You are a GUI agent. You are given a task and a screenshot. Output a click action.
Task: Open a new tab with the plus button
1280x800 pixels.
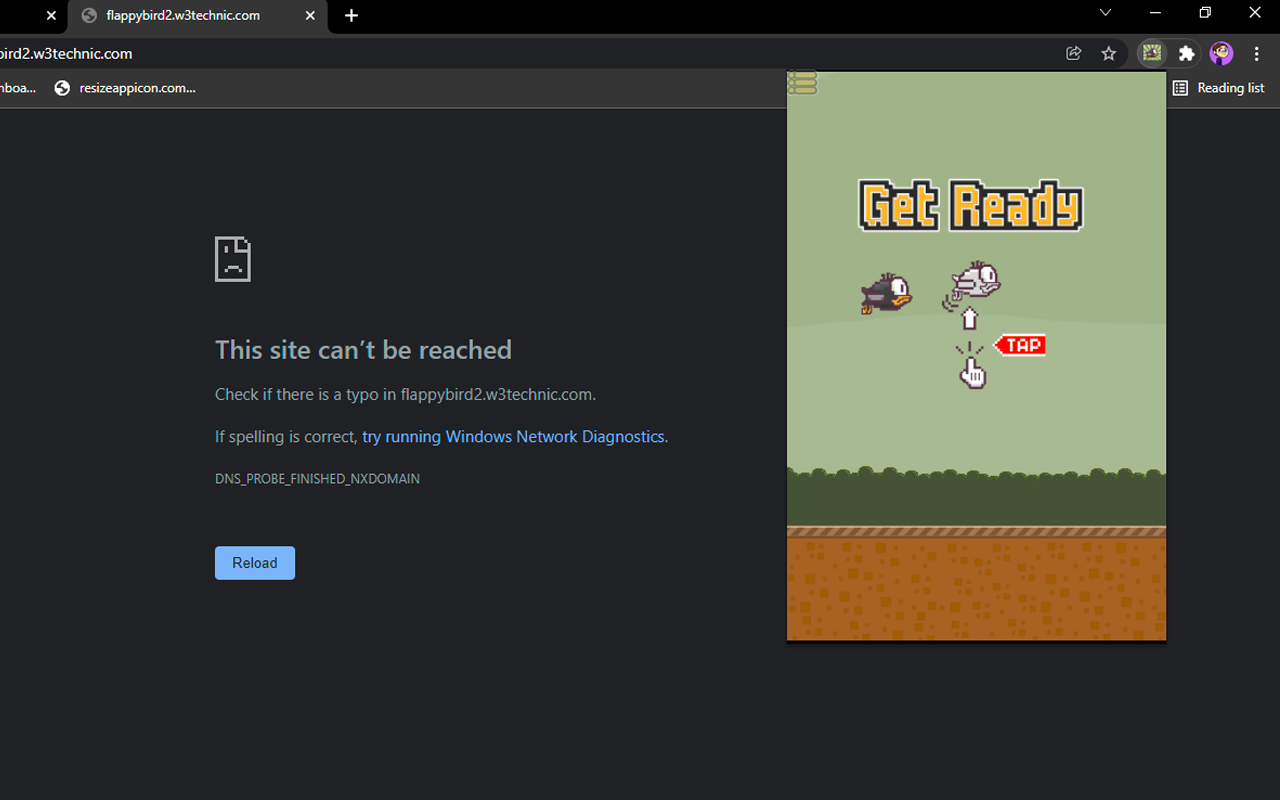coord(351,16)
